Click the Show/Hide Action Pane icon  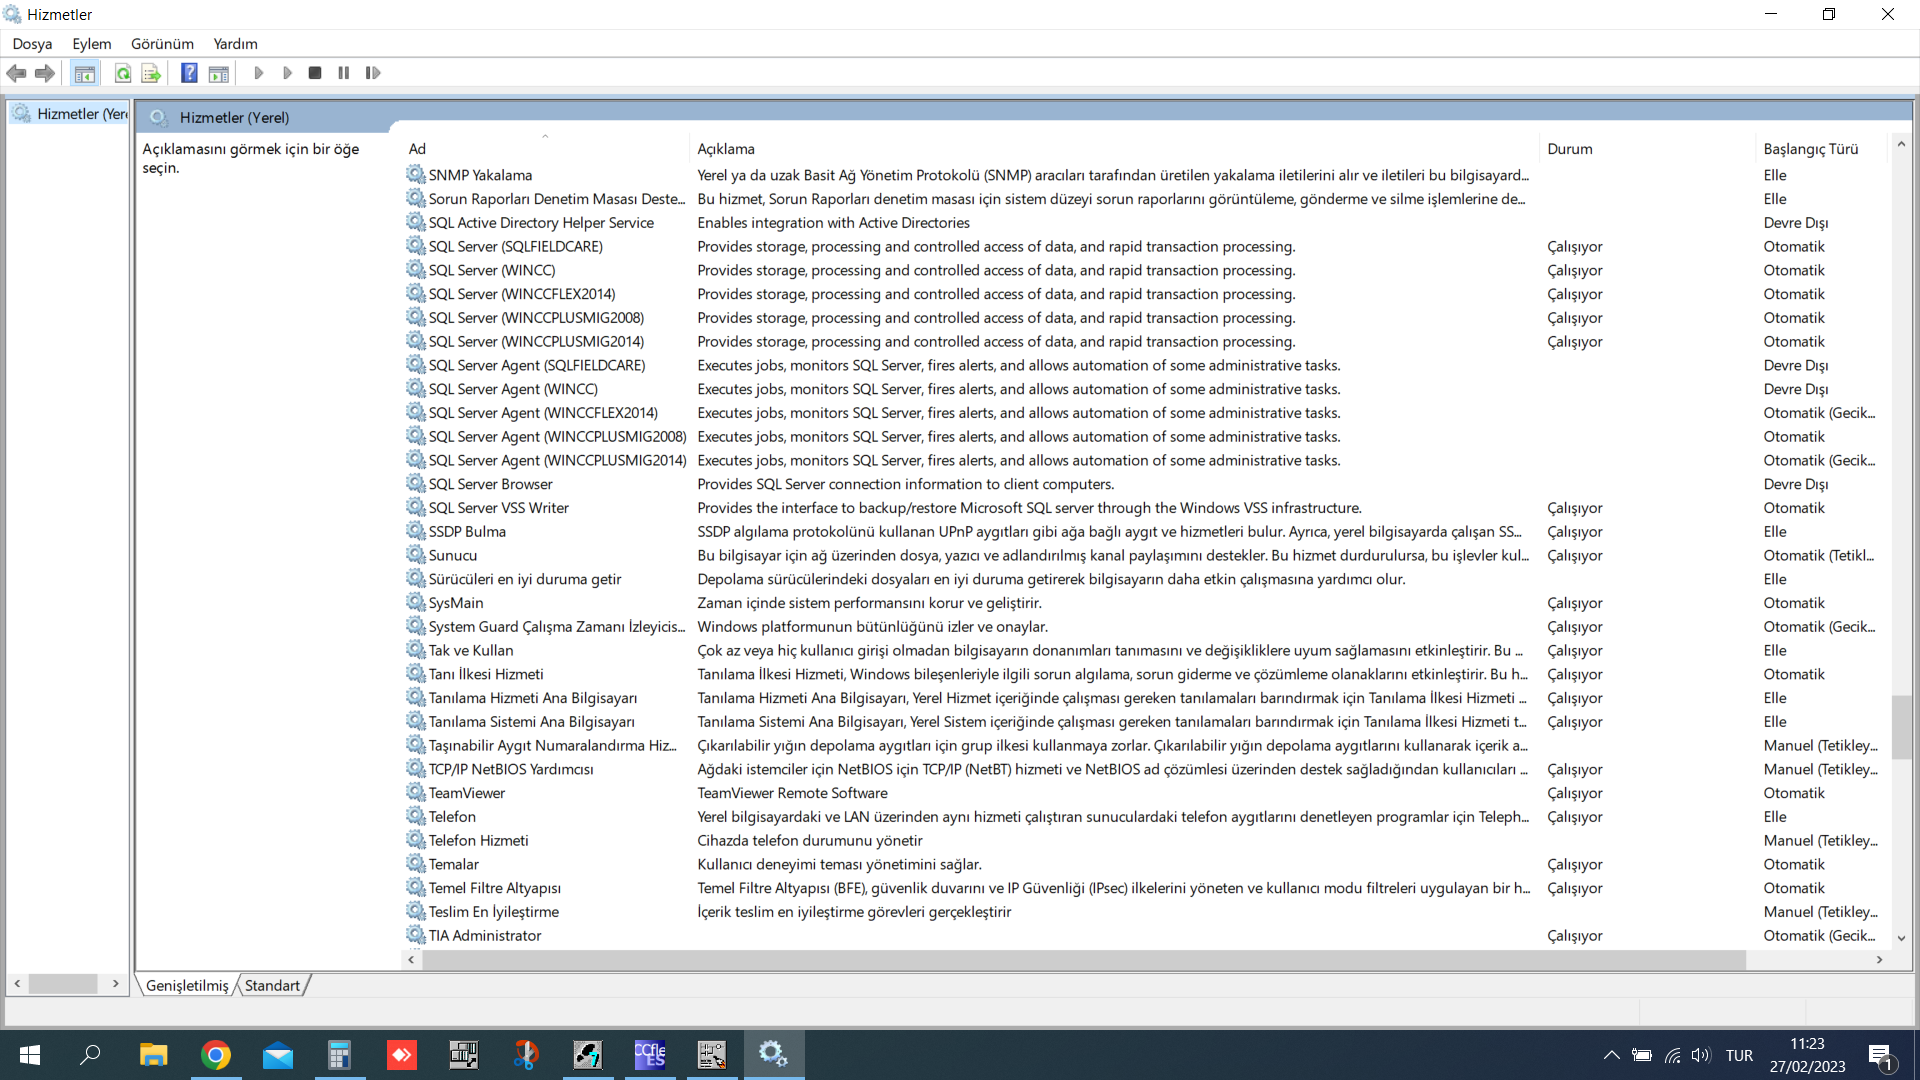(219, 73)
